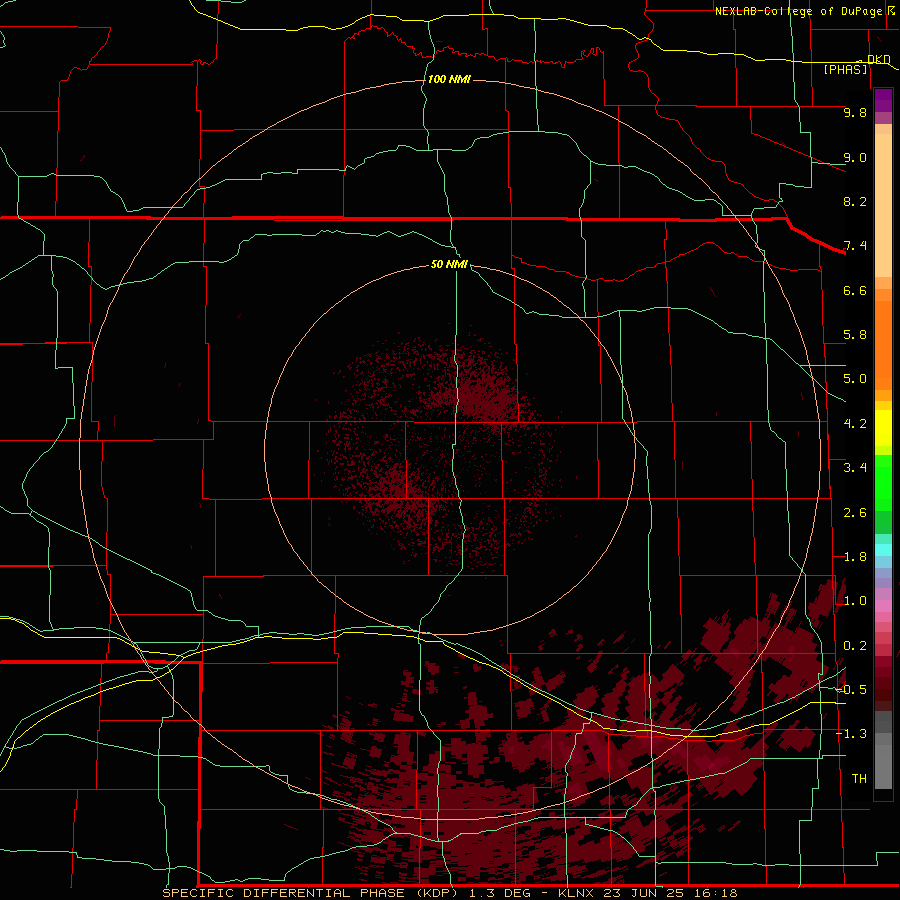Click the 1.8 value on the color scale

tap(855, 557)
